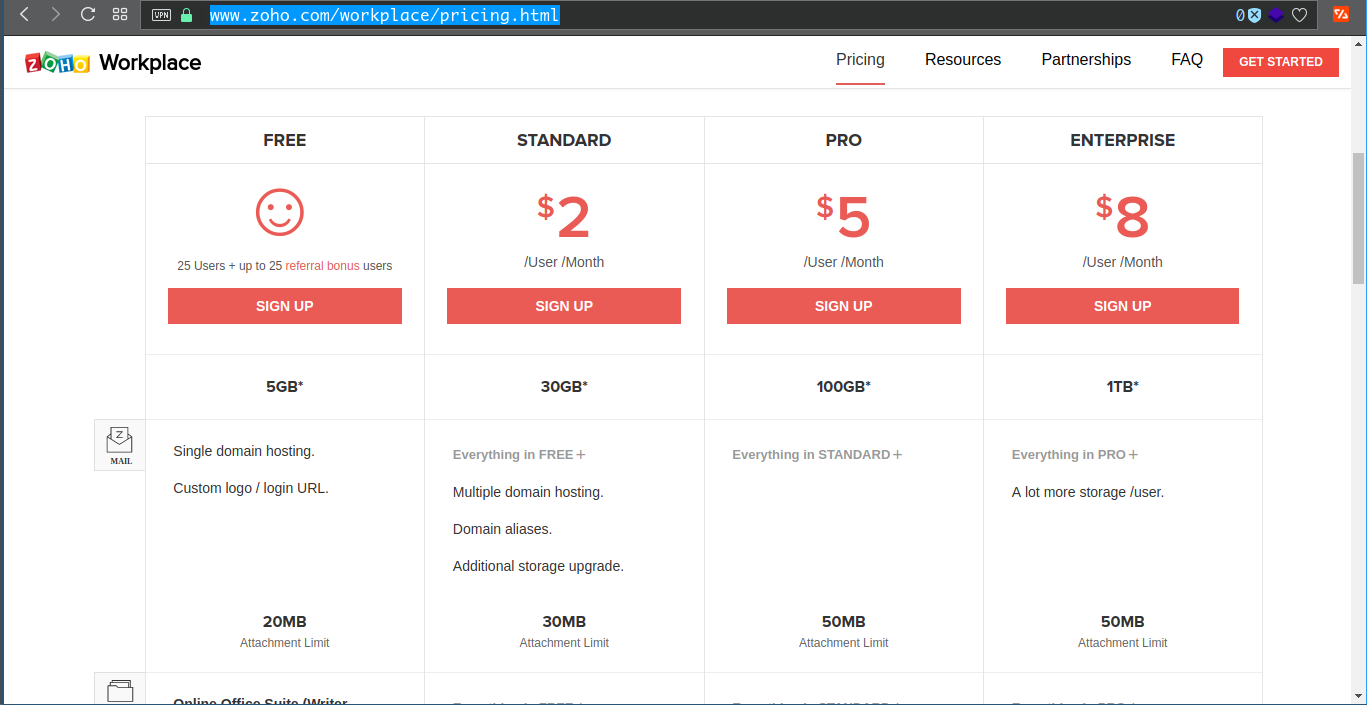The width and height of the screenshot is (1367, 705).
Task: Click the ENTERPRISE column heading
Action: (x=1123, y=140)
